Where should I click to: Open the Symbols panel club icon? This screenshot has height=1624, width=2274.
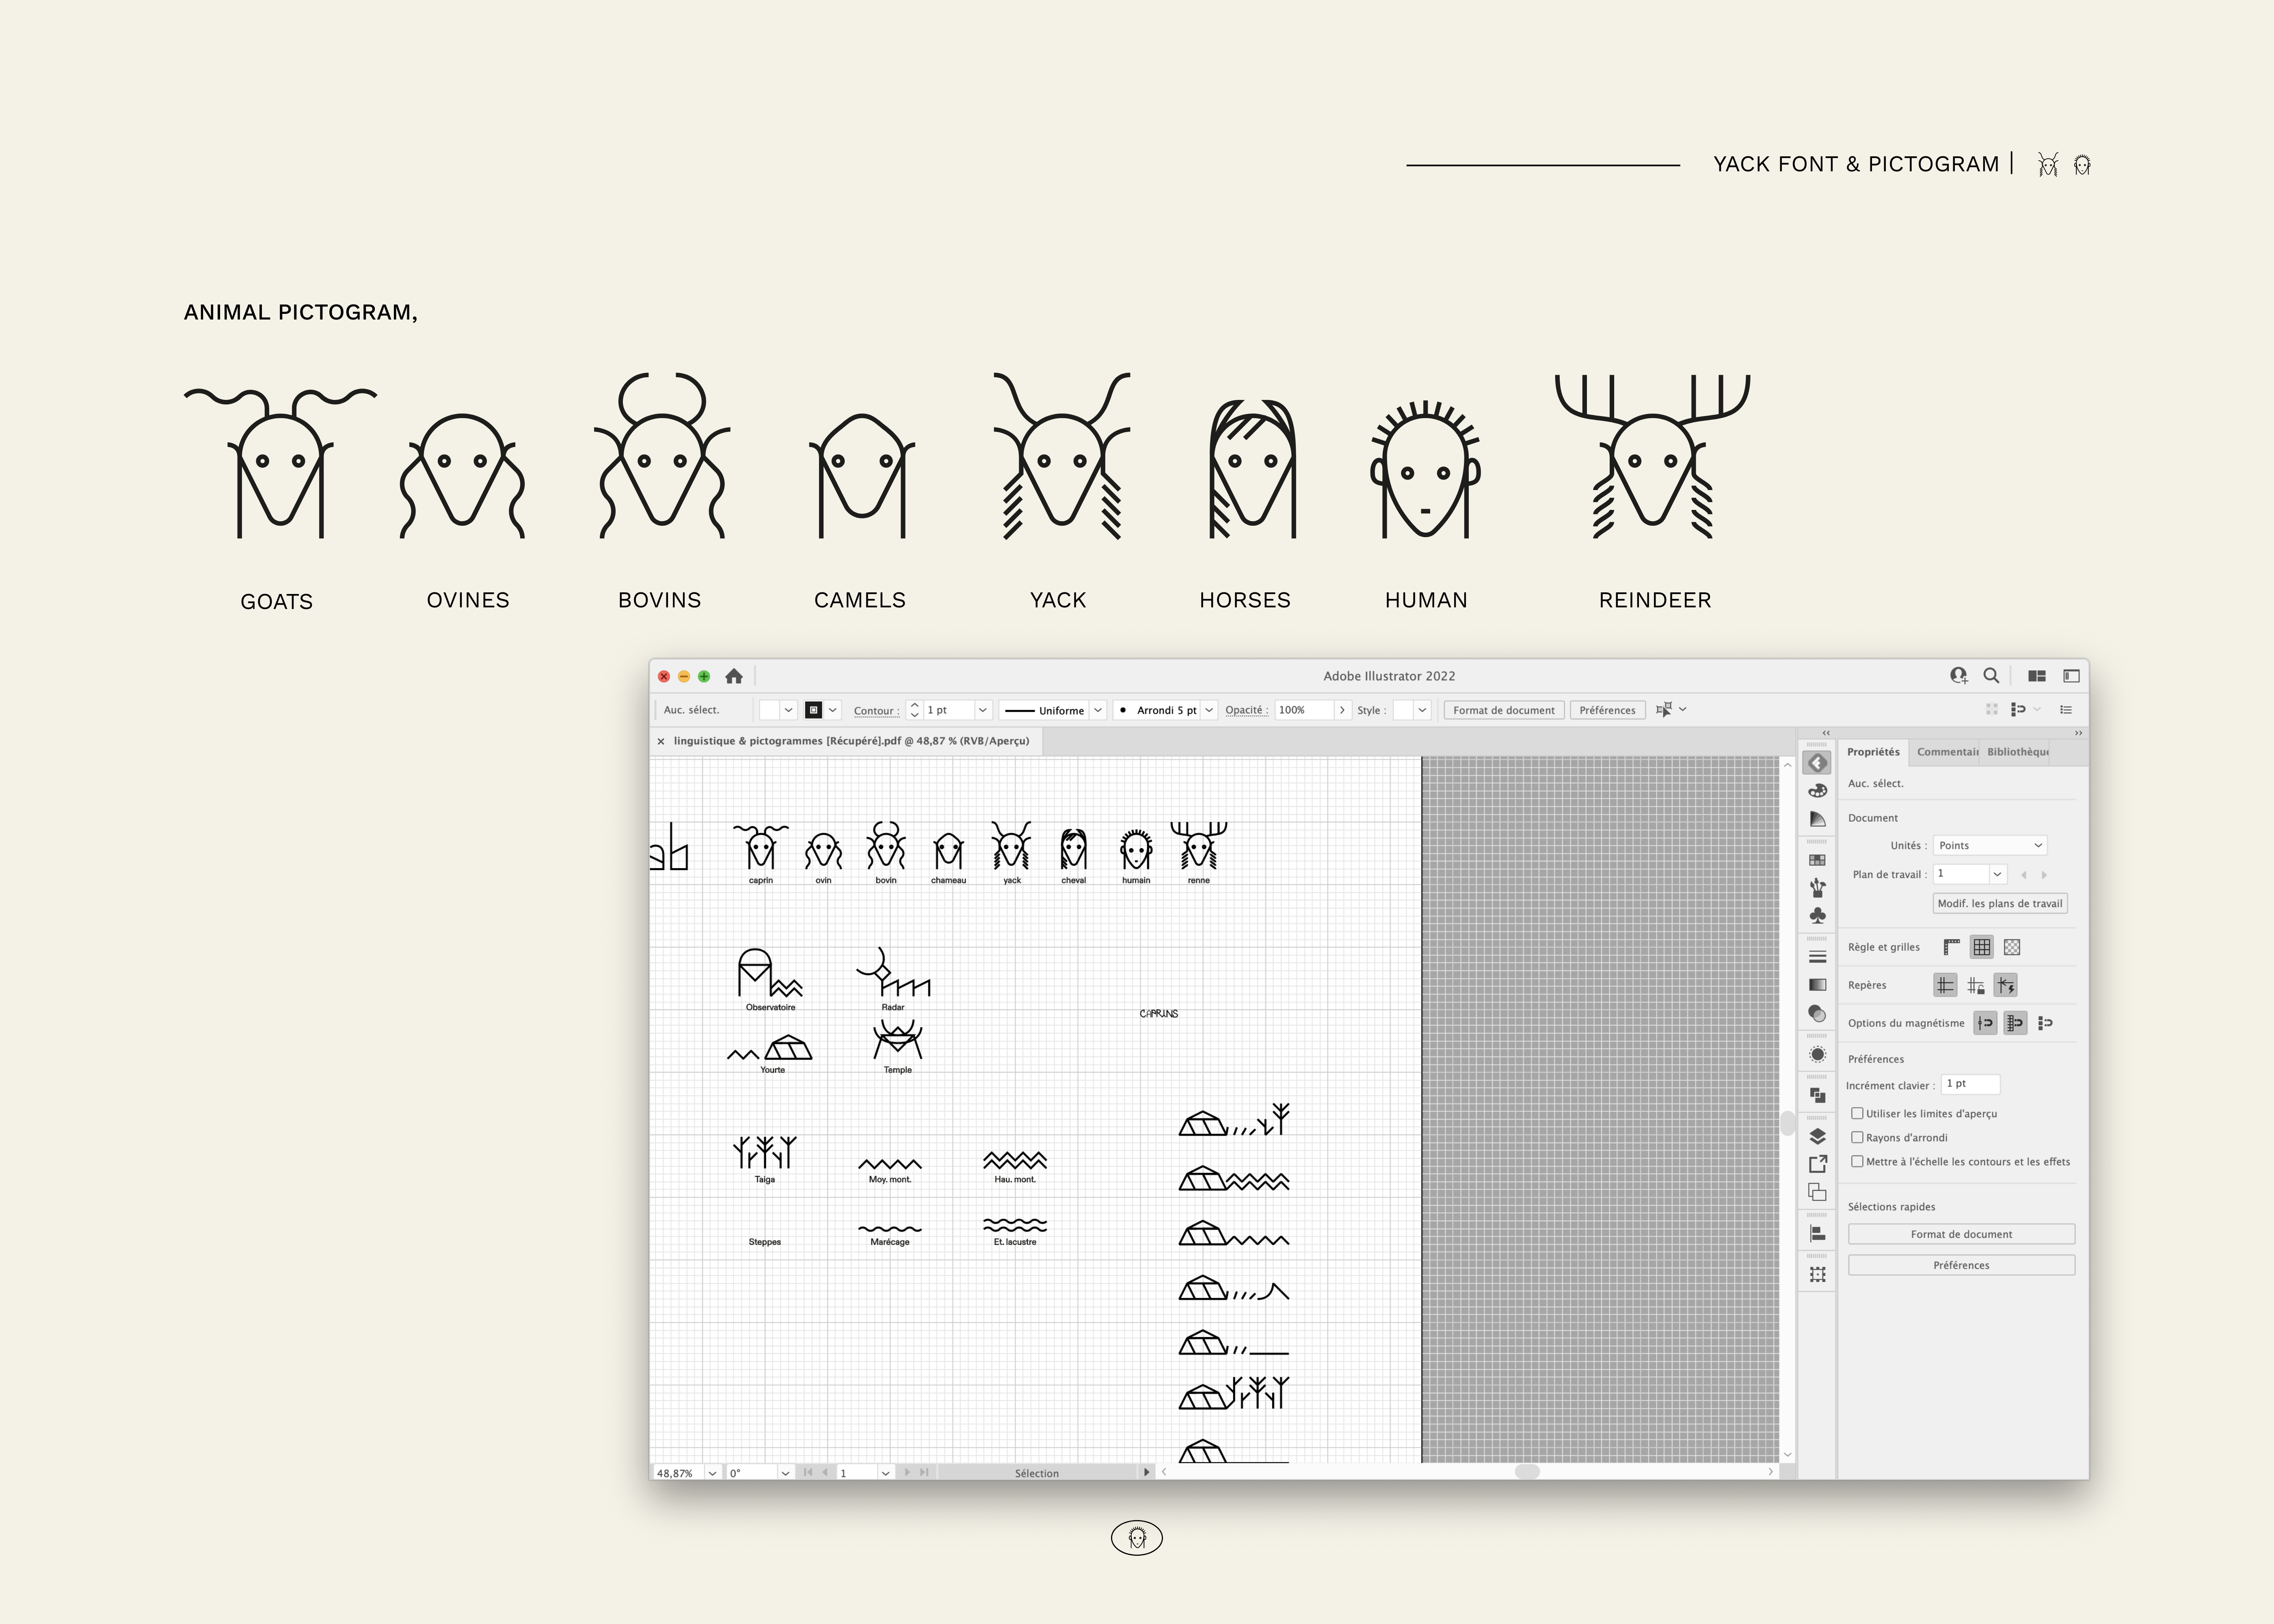click(1817, 915)
